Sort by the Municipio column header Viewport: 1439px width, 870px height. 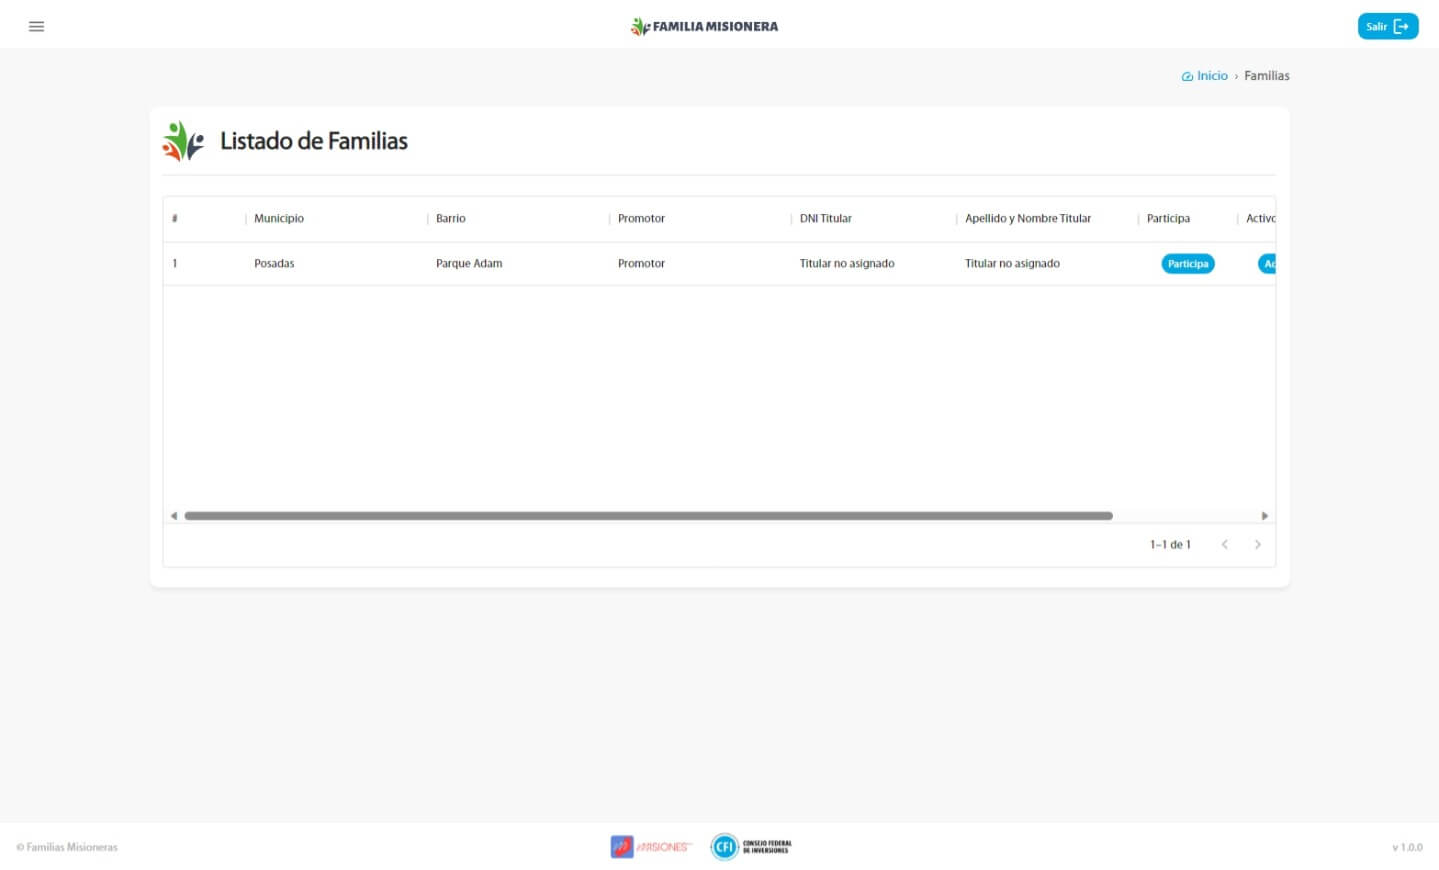pyautogui.click(x=279, y=219)
